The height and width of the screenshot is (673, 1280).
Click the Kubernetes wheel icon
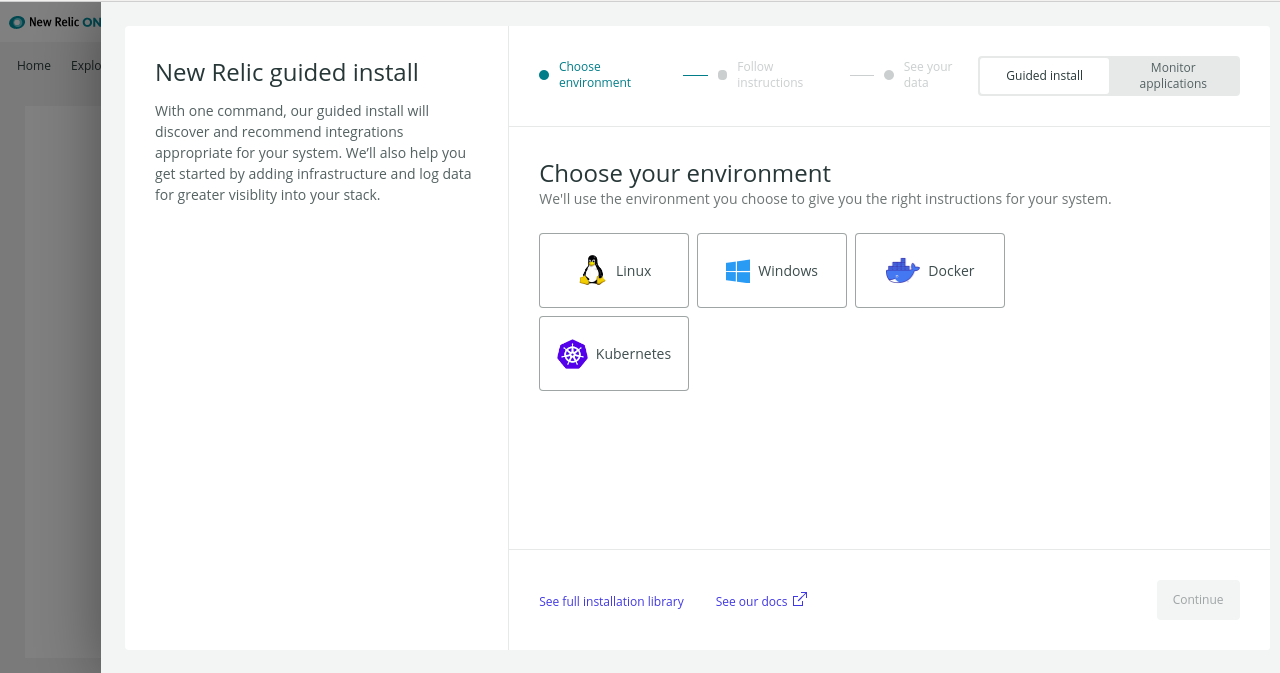(x=572, y=354)
